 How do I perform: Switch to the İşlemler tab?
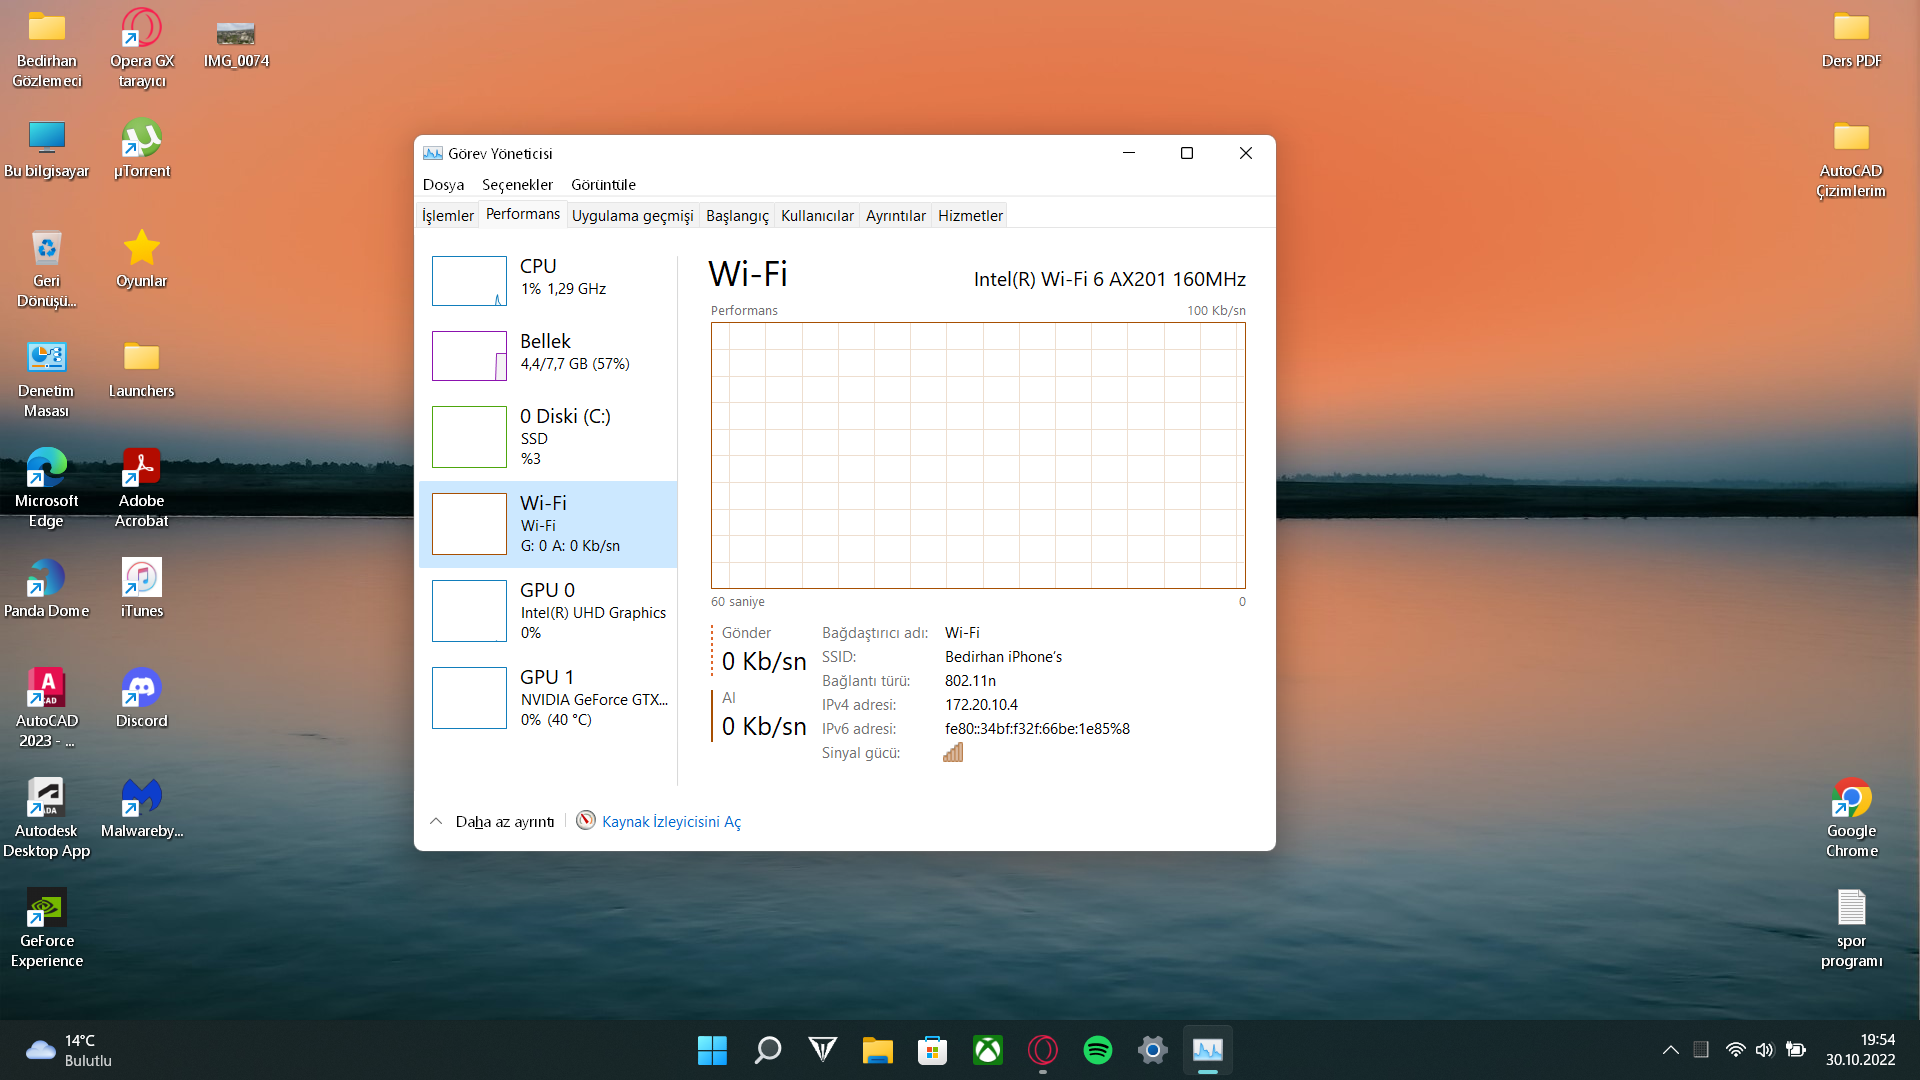(447, 216)
